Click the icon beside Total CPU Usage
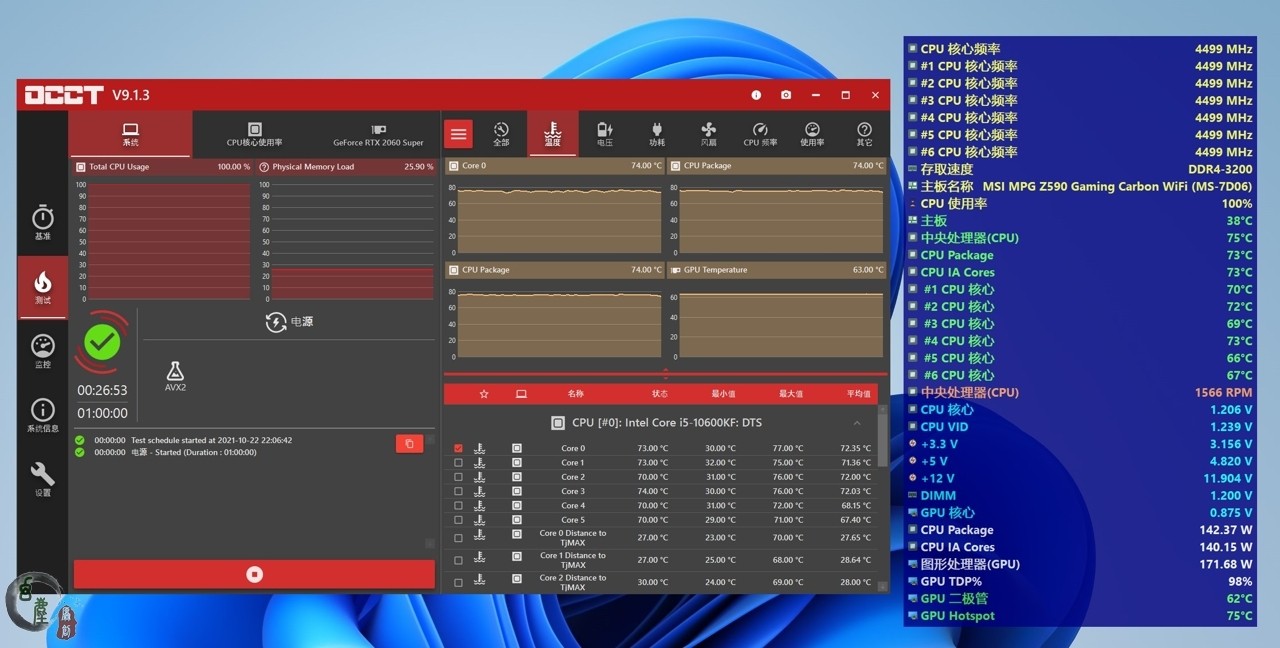This screenshot has width=1280, height=648. click(81, 167)
